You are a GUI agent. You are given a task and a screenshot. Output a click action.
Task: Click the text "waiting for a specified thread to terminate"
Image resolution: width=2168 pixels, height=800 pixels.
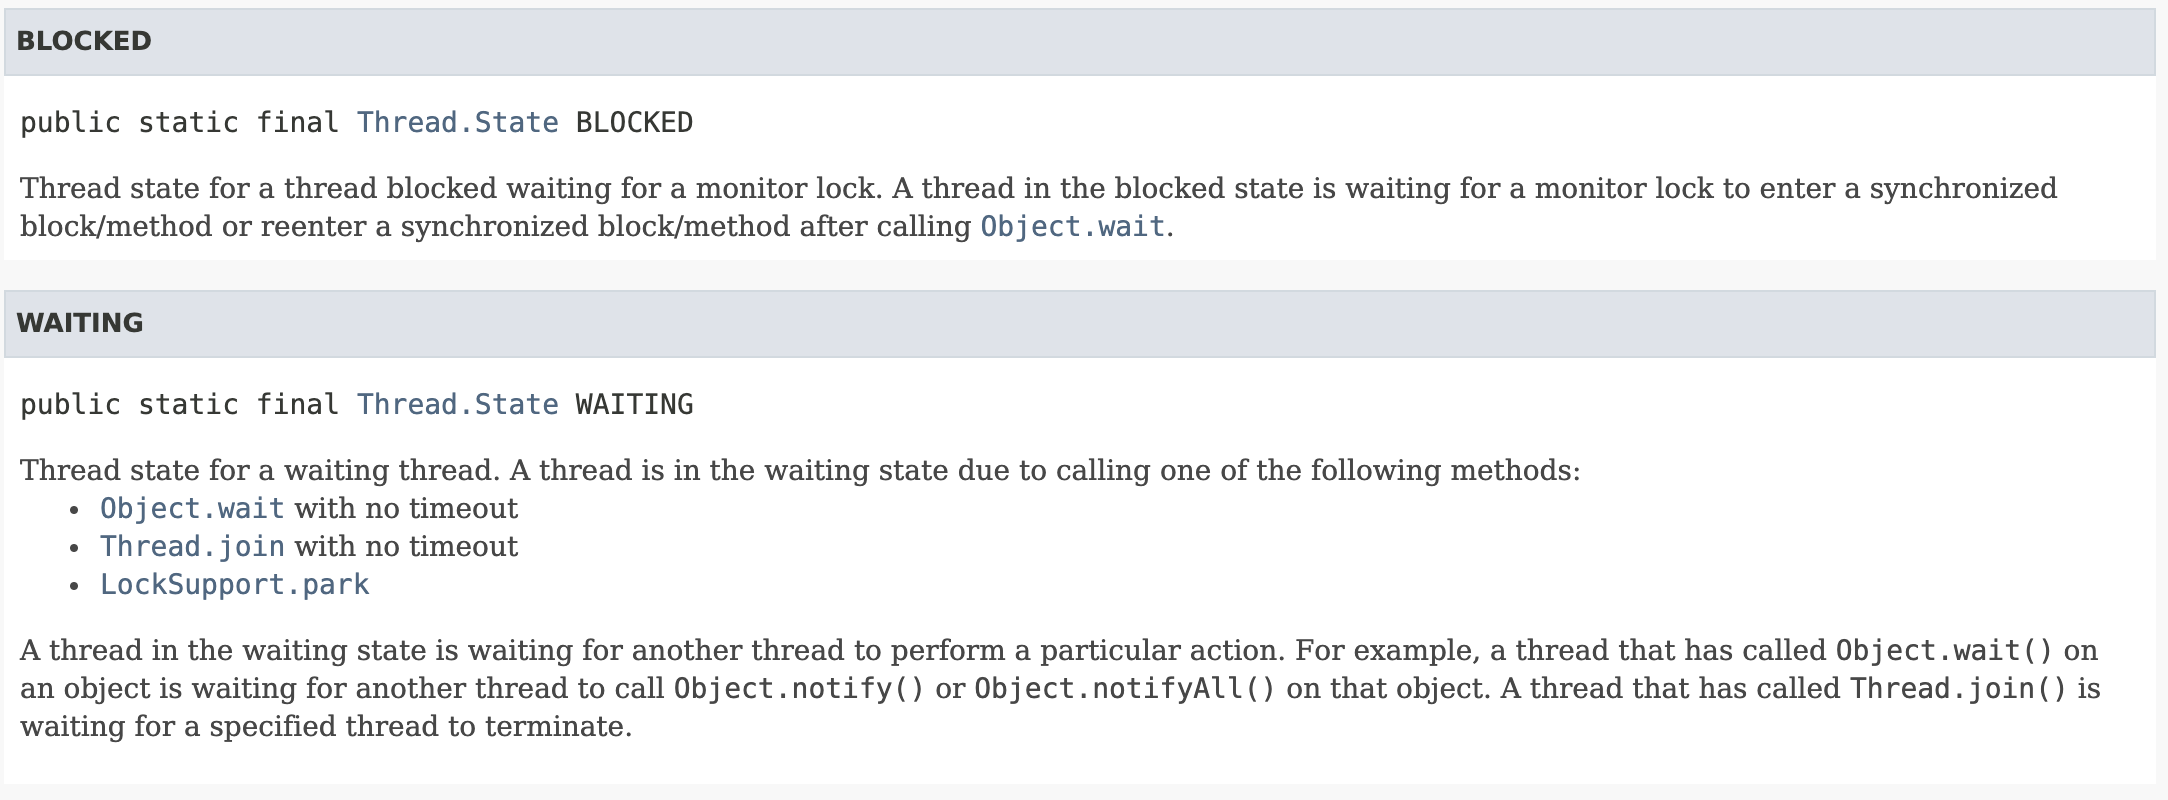click(x=326, y=726)
